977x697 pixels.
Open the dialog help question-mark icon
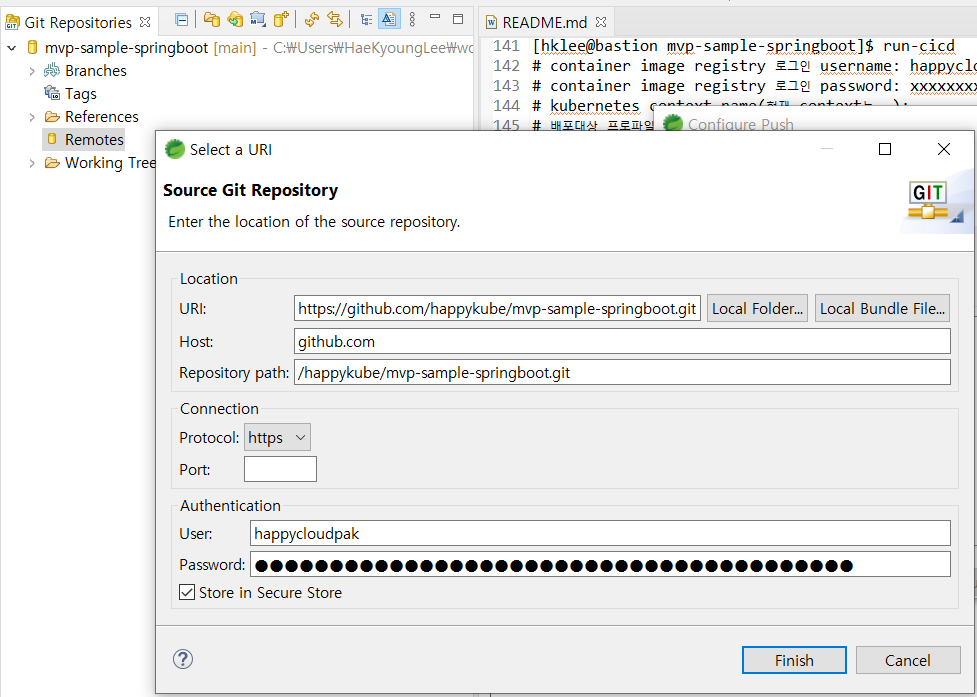(x=183, y=659)
